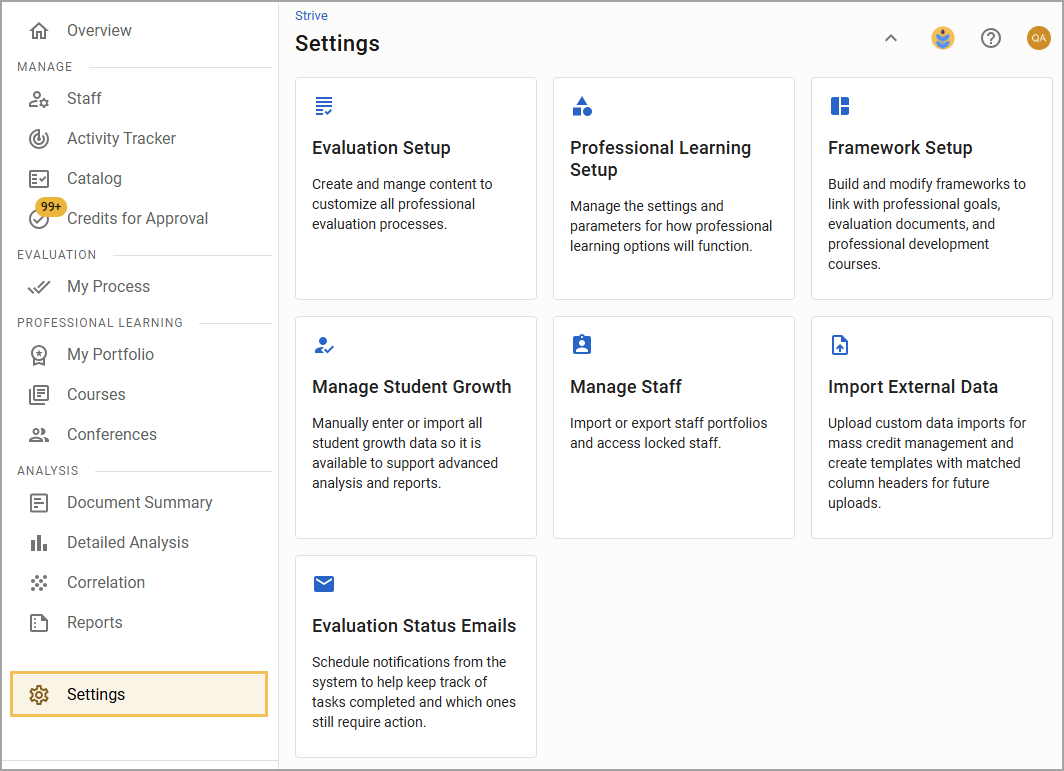Image resolution: width=1064 pixels, height=771 pixels.
Task: Click the Evaluation Status Emails envelope icon
Action: (x=324, y=584)
